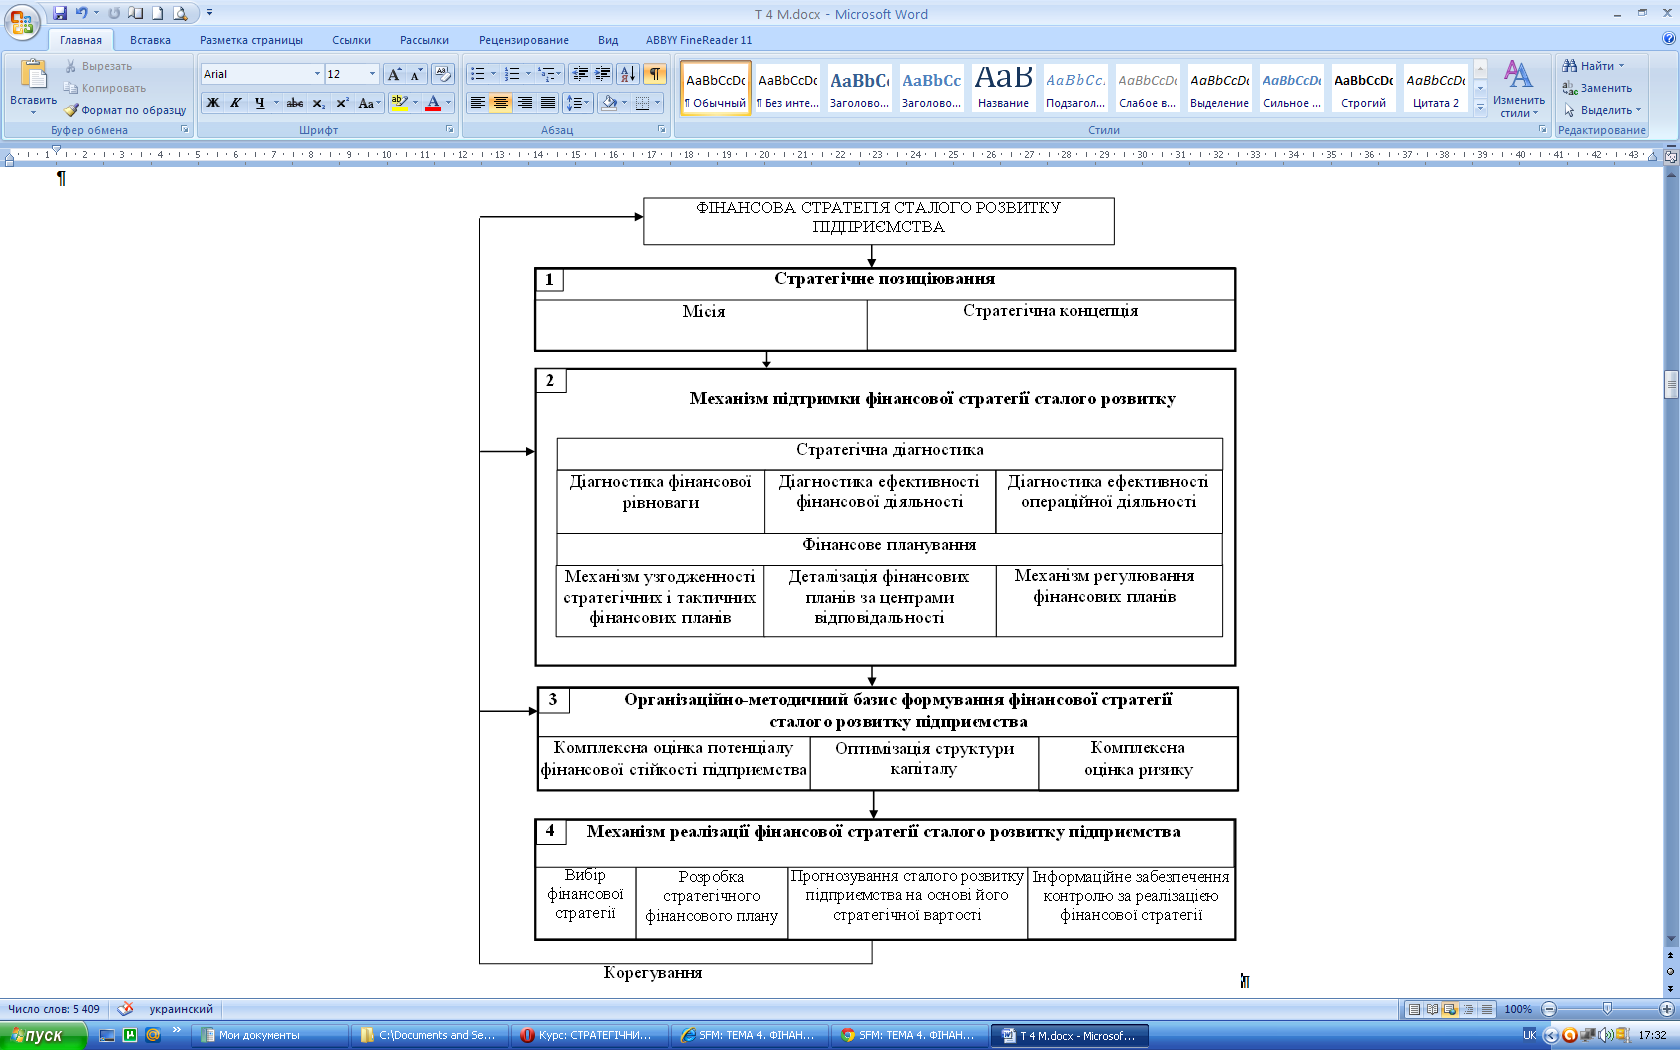Click the Paste (Вставить) clipboard icon

(x=33, y=75)
